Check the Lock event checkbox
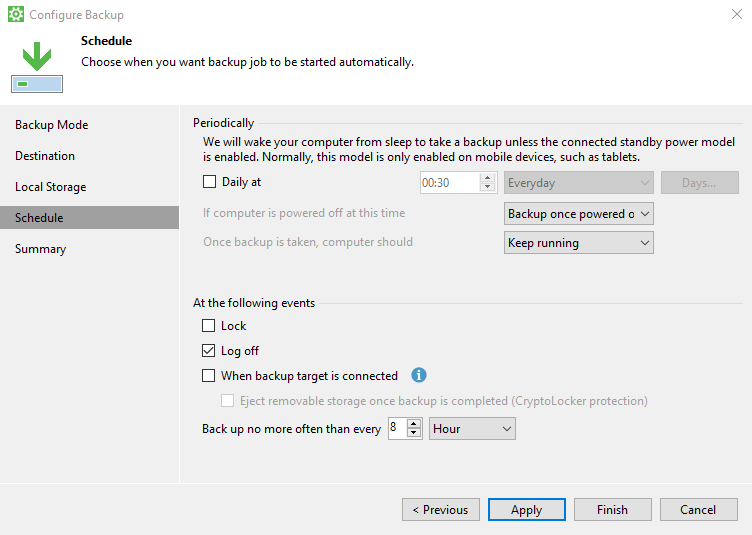This screenshot has width=752, height=535. (x=209, y=326)
